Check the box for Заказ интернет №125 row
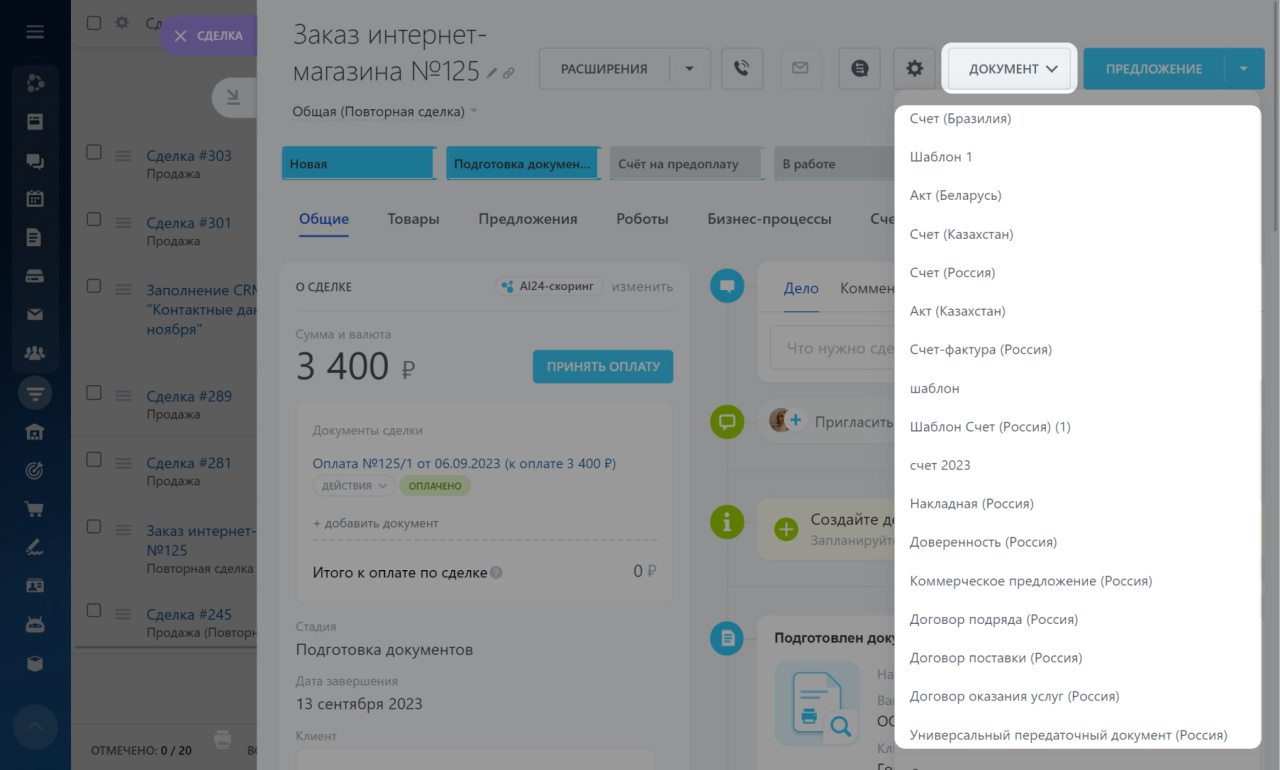The height and width of the screenshot is (770, 1280). click(94, 527)
